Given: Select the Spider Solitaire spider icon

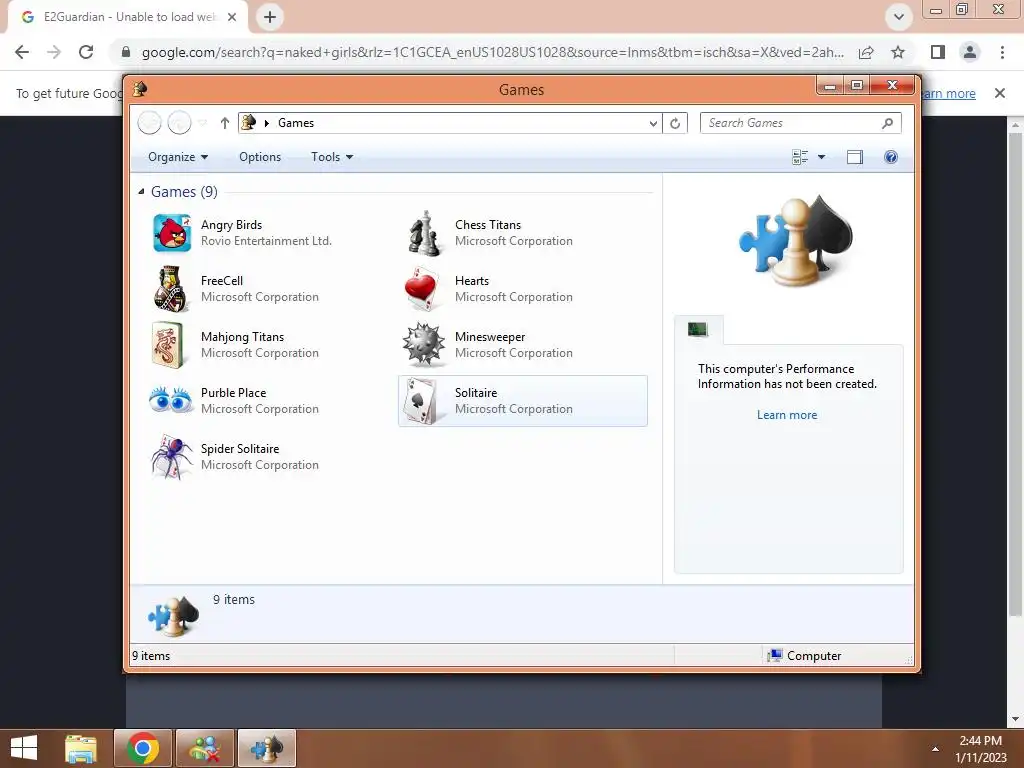Looking at the screenshot, I should click(x=172, y=456).
